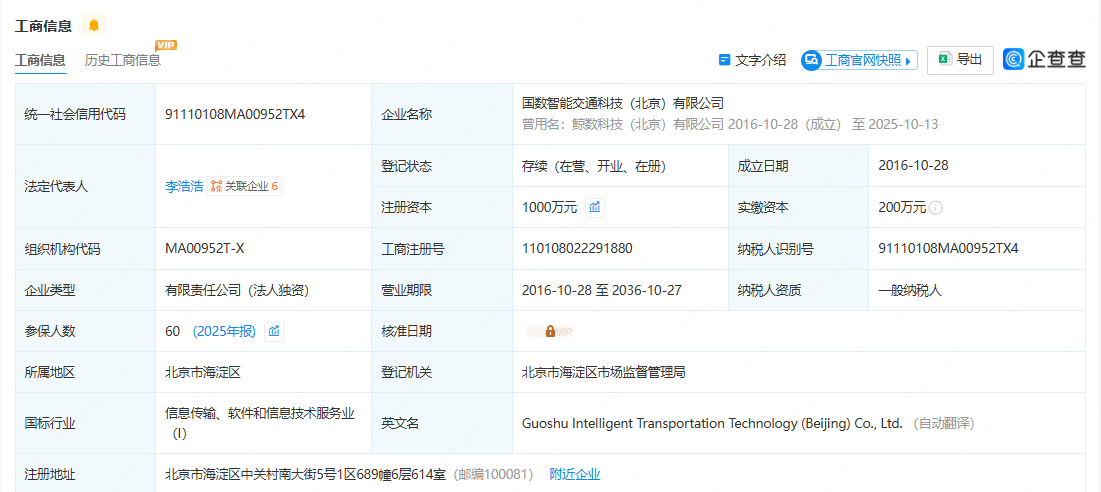Click registration number 110108022291880
1101x492 pixels.
pyautogui.click(x=577, y=248)
